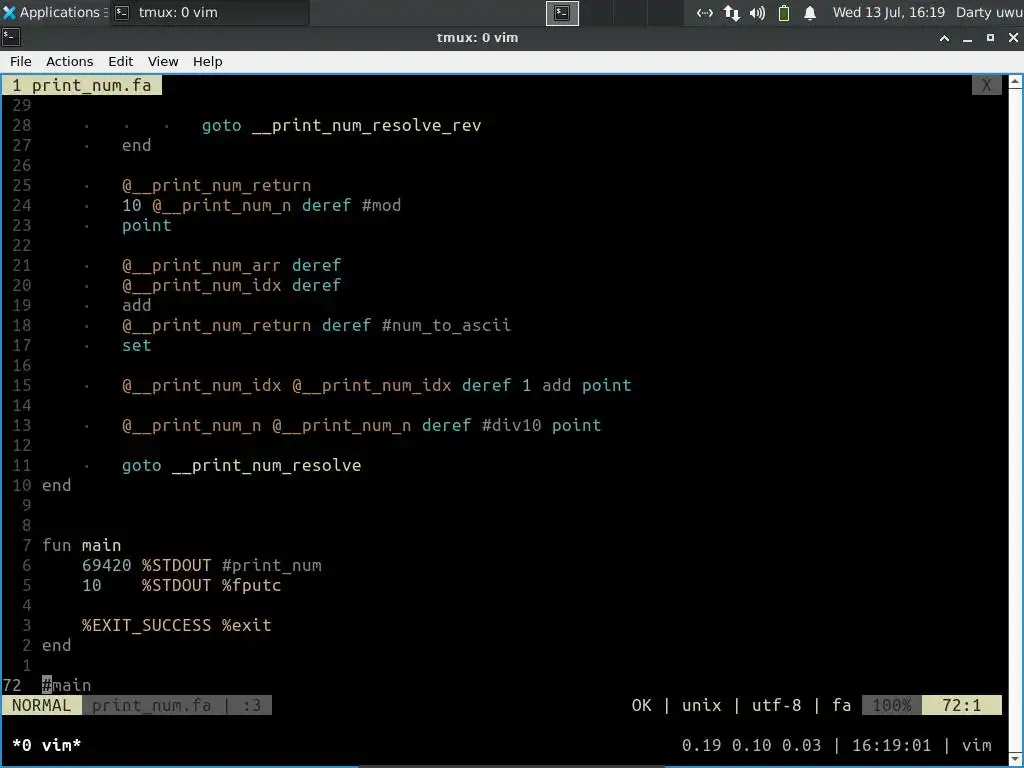
Task: Select the 'tmux: 0 vim' taskbar button
Action: click(x=209, y=12)
